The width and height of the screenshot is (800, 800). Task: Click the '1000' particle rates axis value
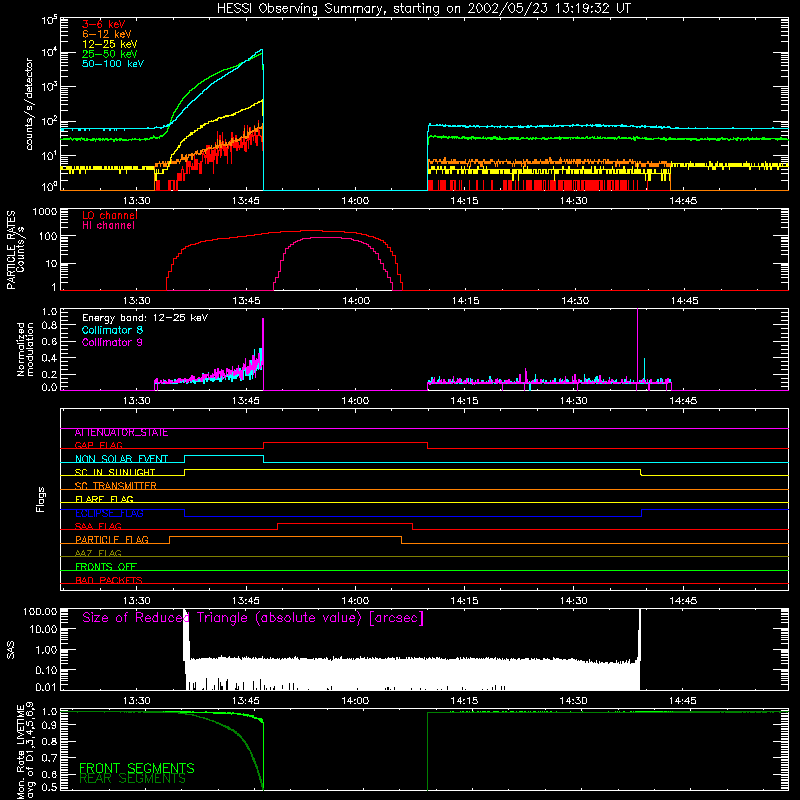tap(45, 212)
